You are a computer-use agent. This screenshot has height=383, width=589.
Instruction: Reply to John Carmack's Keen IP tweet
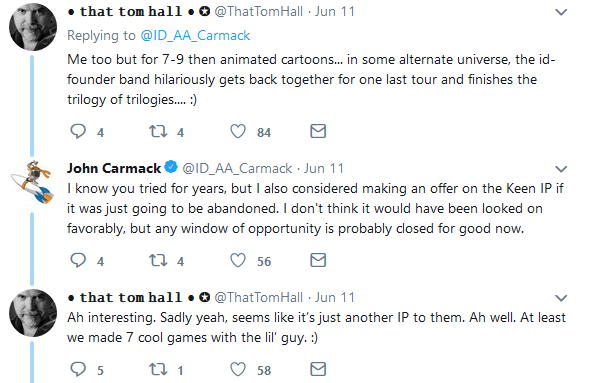[78, 260]
